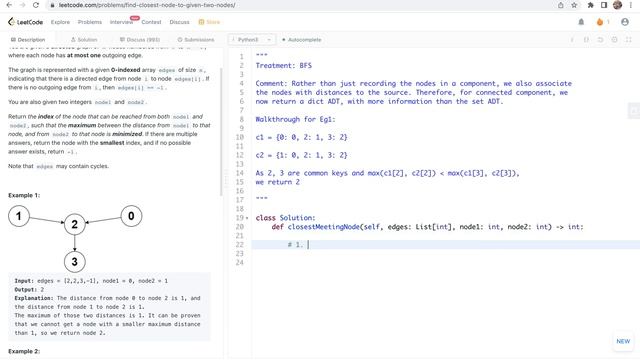The width and height of the screenshot is (640, 360).
Task: Click def closestMeetingNode line in editor
Action: pos(427,227)
